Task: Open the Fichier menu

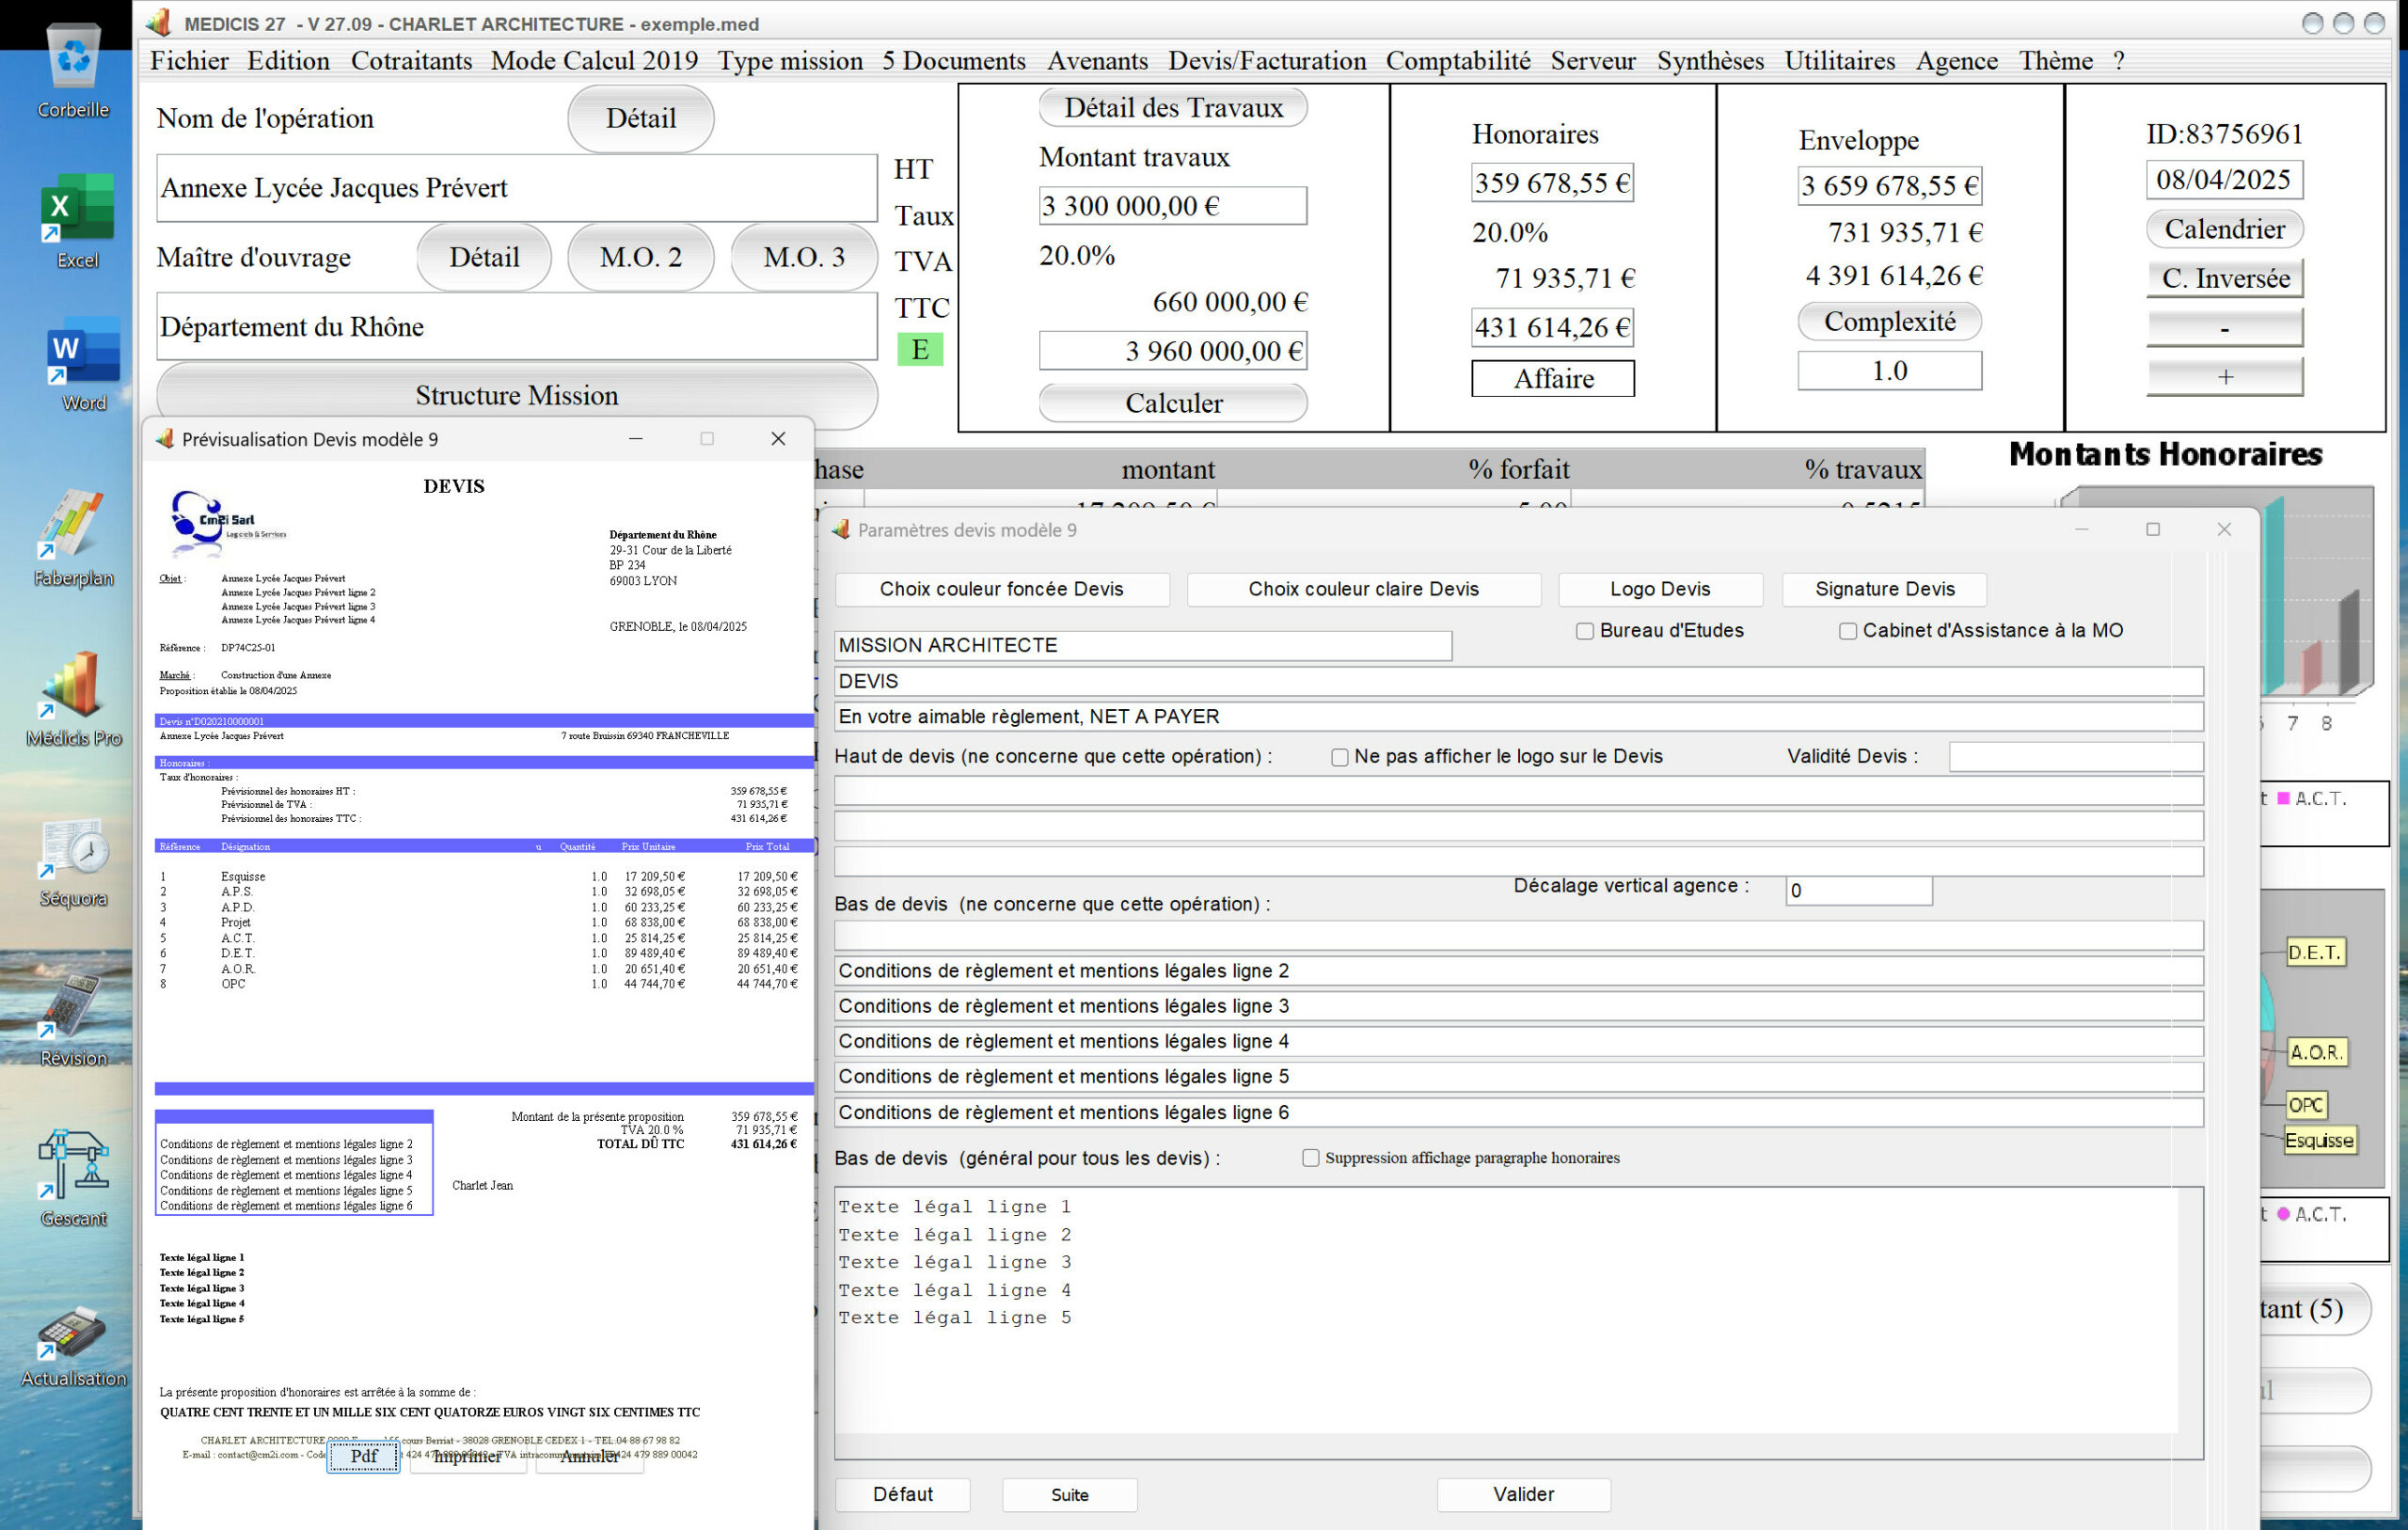Action: coord(189,60)
